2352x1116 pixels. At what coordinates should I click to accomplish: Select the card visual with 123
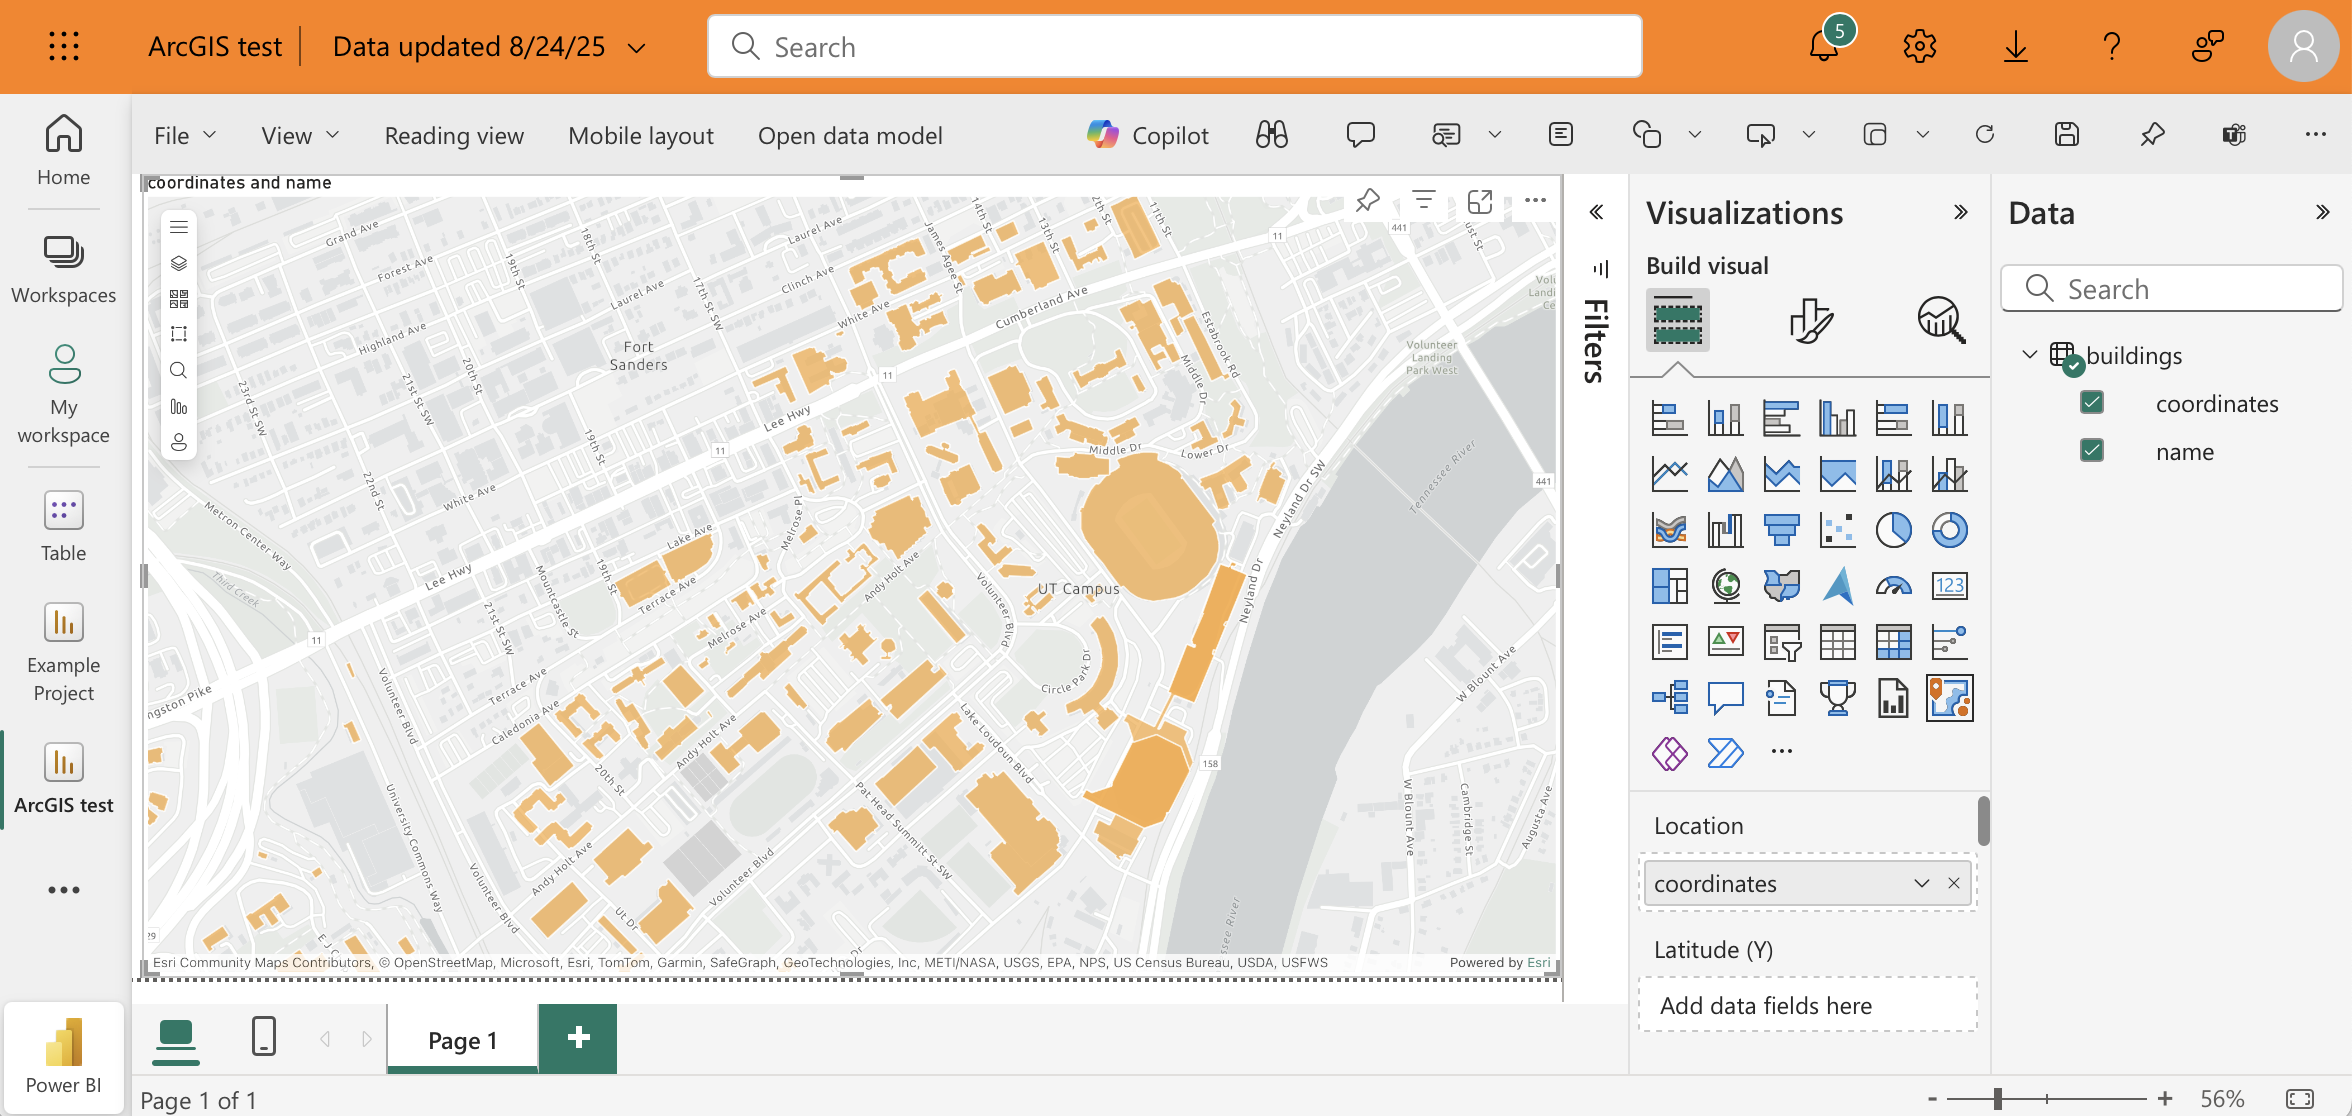(1949, 586)
